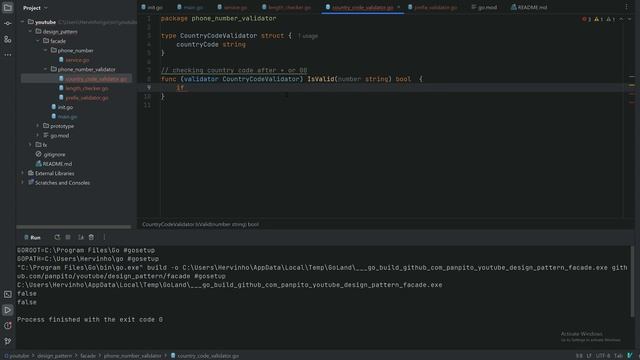Click the Run console vertical scrollbar
This screenshot has width=640, height=360.
(632, 281)
